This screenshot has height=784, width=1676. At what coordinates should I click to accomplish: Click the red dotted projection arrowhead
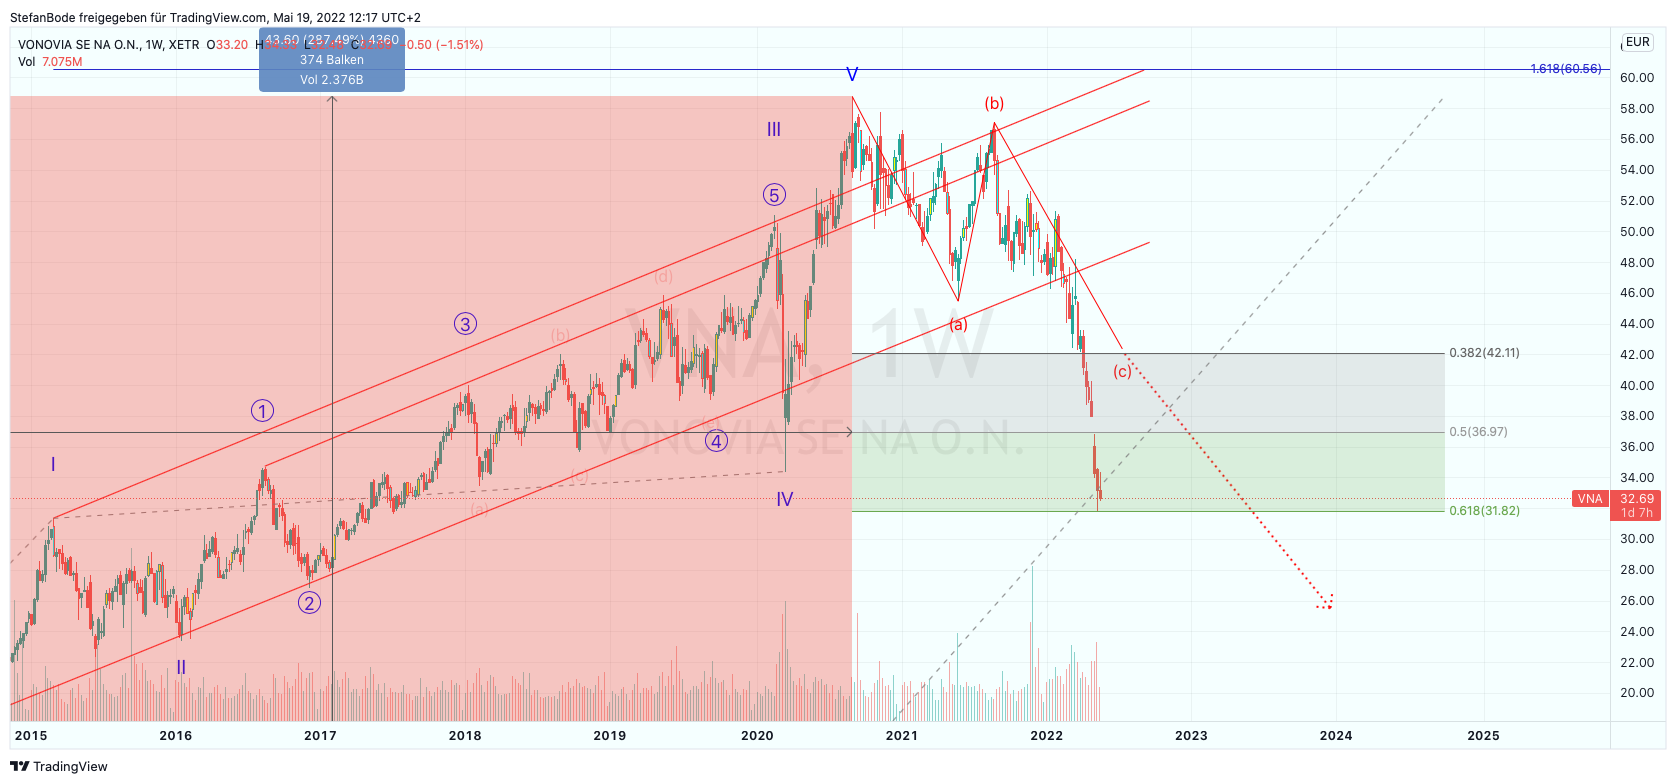[1326, 602]
